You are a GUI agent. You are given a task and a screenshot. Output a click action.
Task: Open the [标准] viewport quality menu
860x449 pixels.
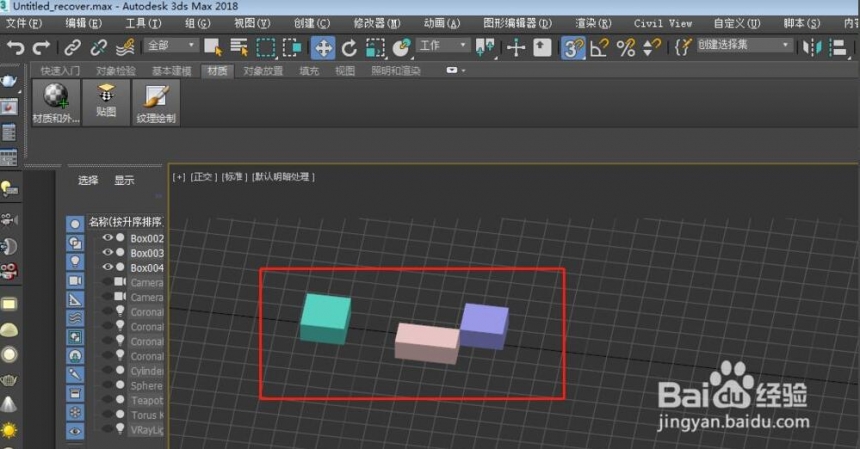[235, 177]
